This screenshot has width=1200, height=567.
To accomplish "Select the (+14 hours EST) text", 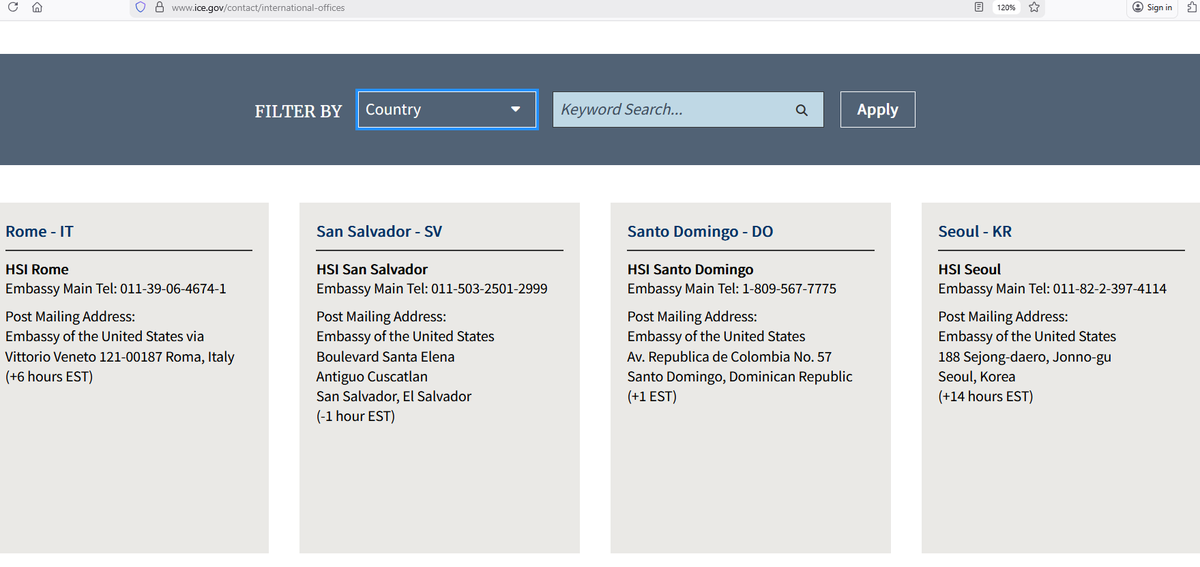I will pyautogui.click(x=985, y=397).
